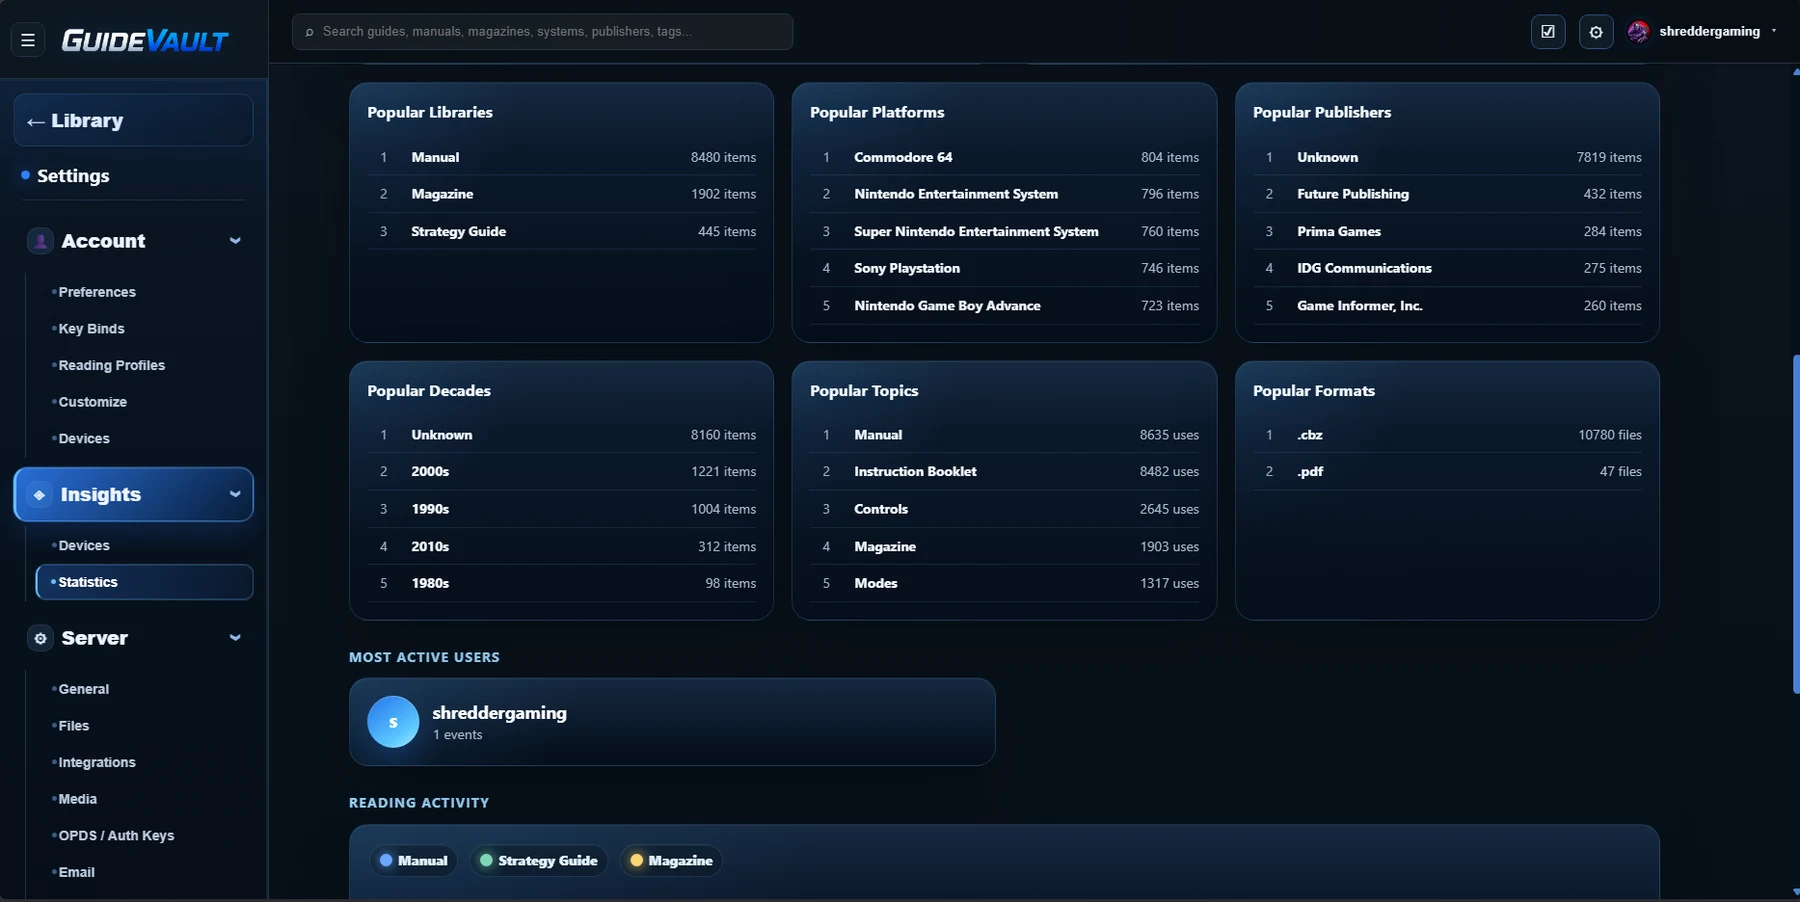Collapse the Server section chevron

pyautogui.click(x=235, y=638)
